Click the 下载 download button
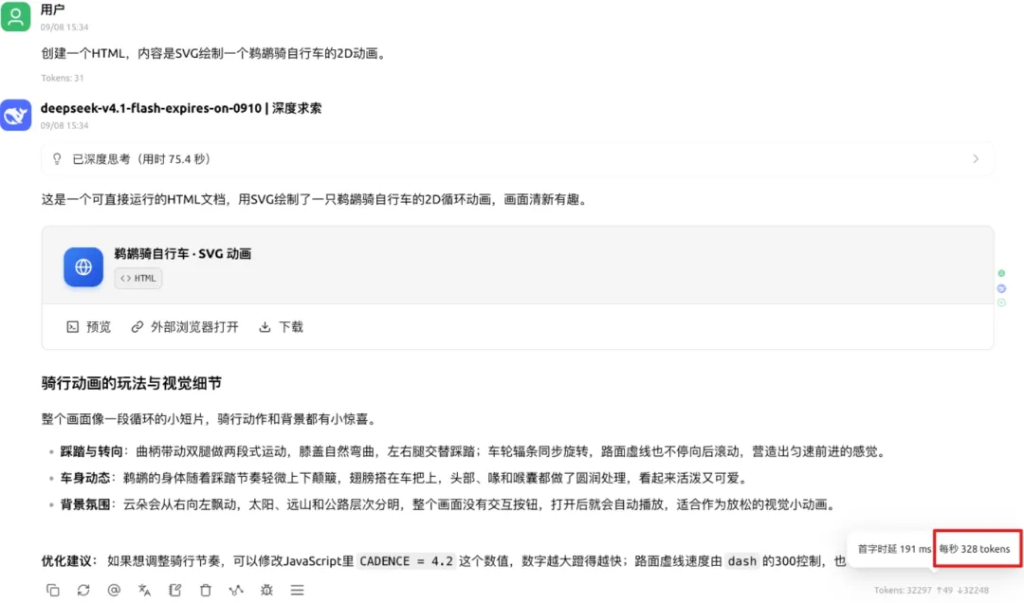Viewport: 1024px width, 603px height. (281, 327)
